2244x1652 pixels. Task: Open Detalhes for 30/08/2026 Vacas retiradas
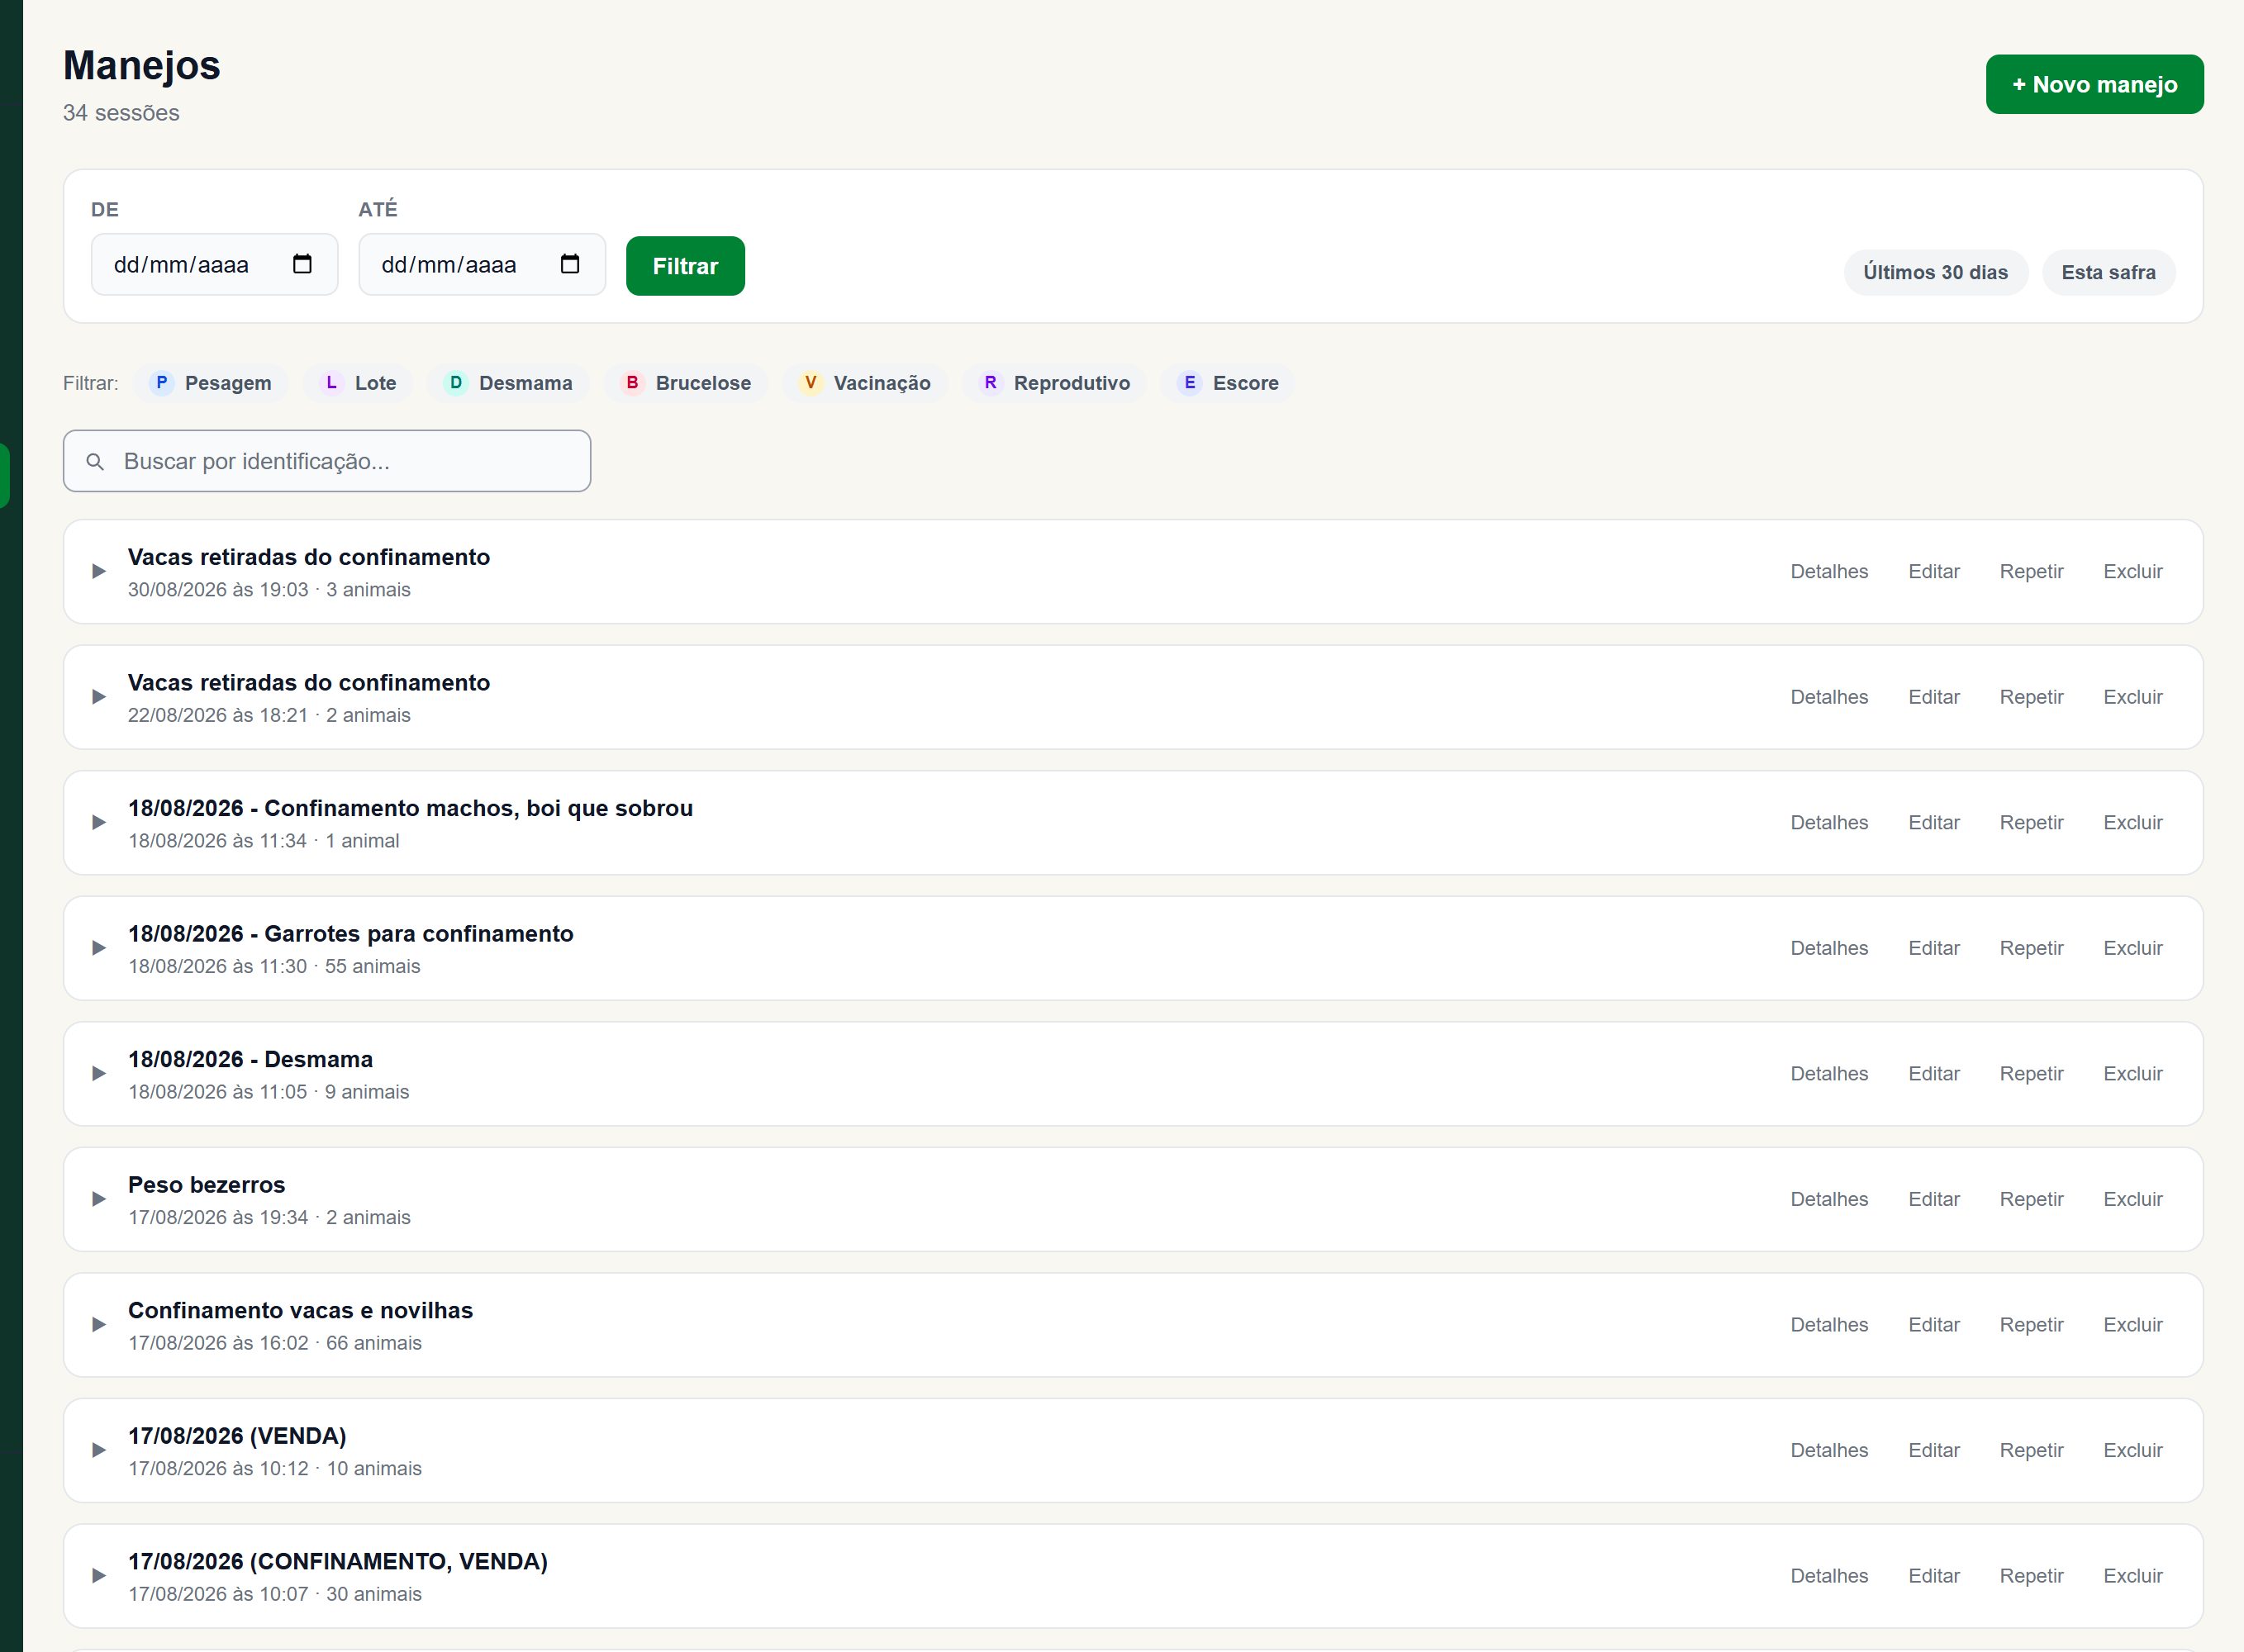[1829, 571]
